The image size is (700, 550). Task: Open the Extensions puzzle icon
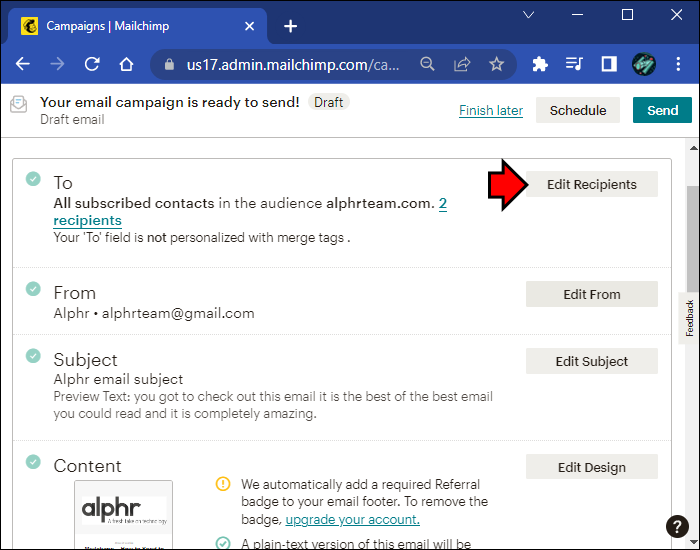[540, 64]
